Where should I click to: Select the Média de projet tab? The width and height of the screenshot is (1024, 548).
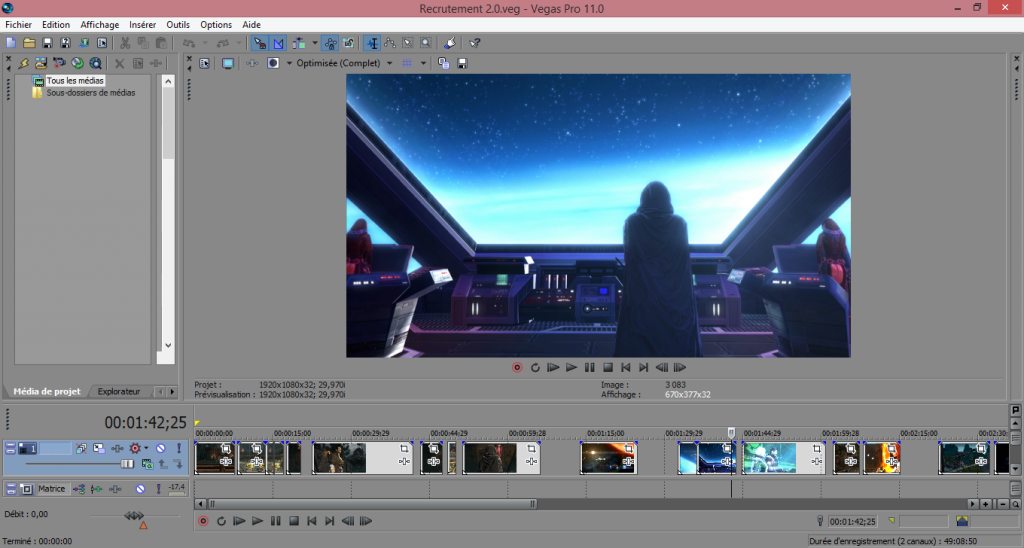[47, 391]
